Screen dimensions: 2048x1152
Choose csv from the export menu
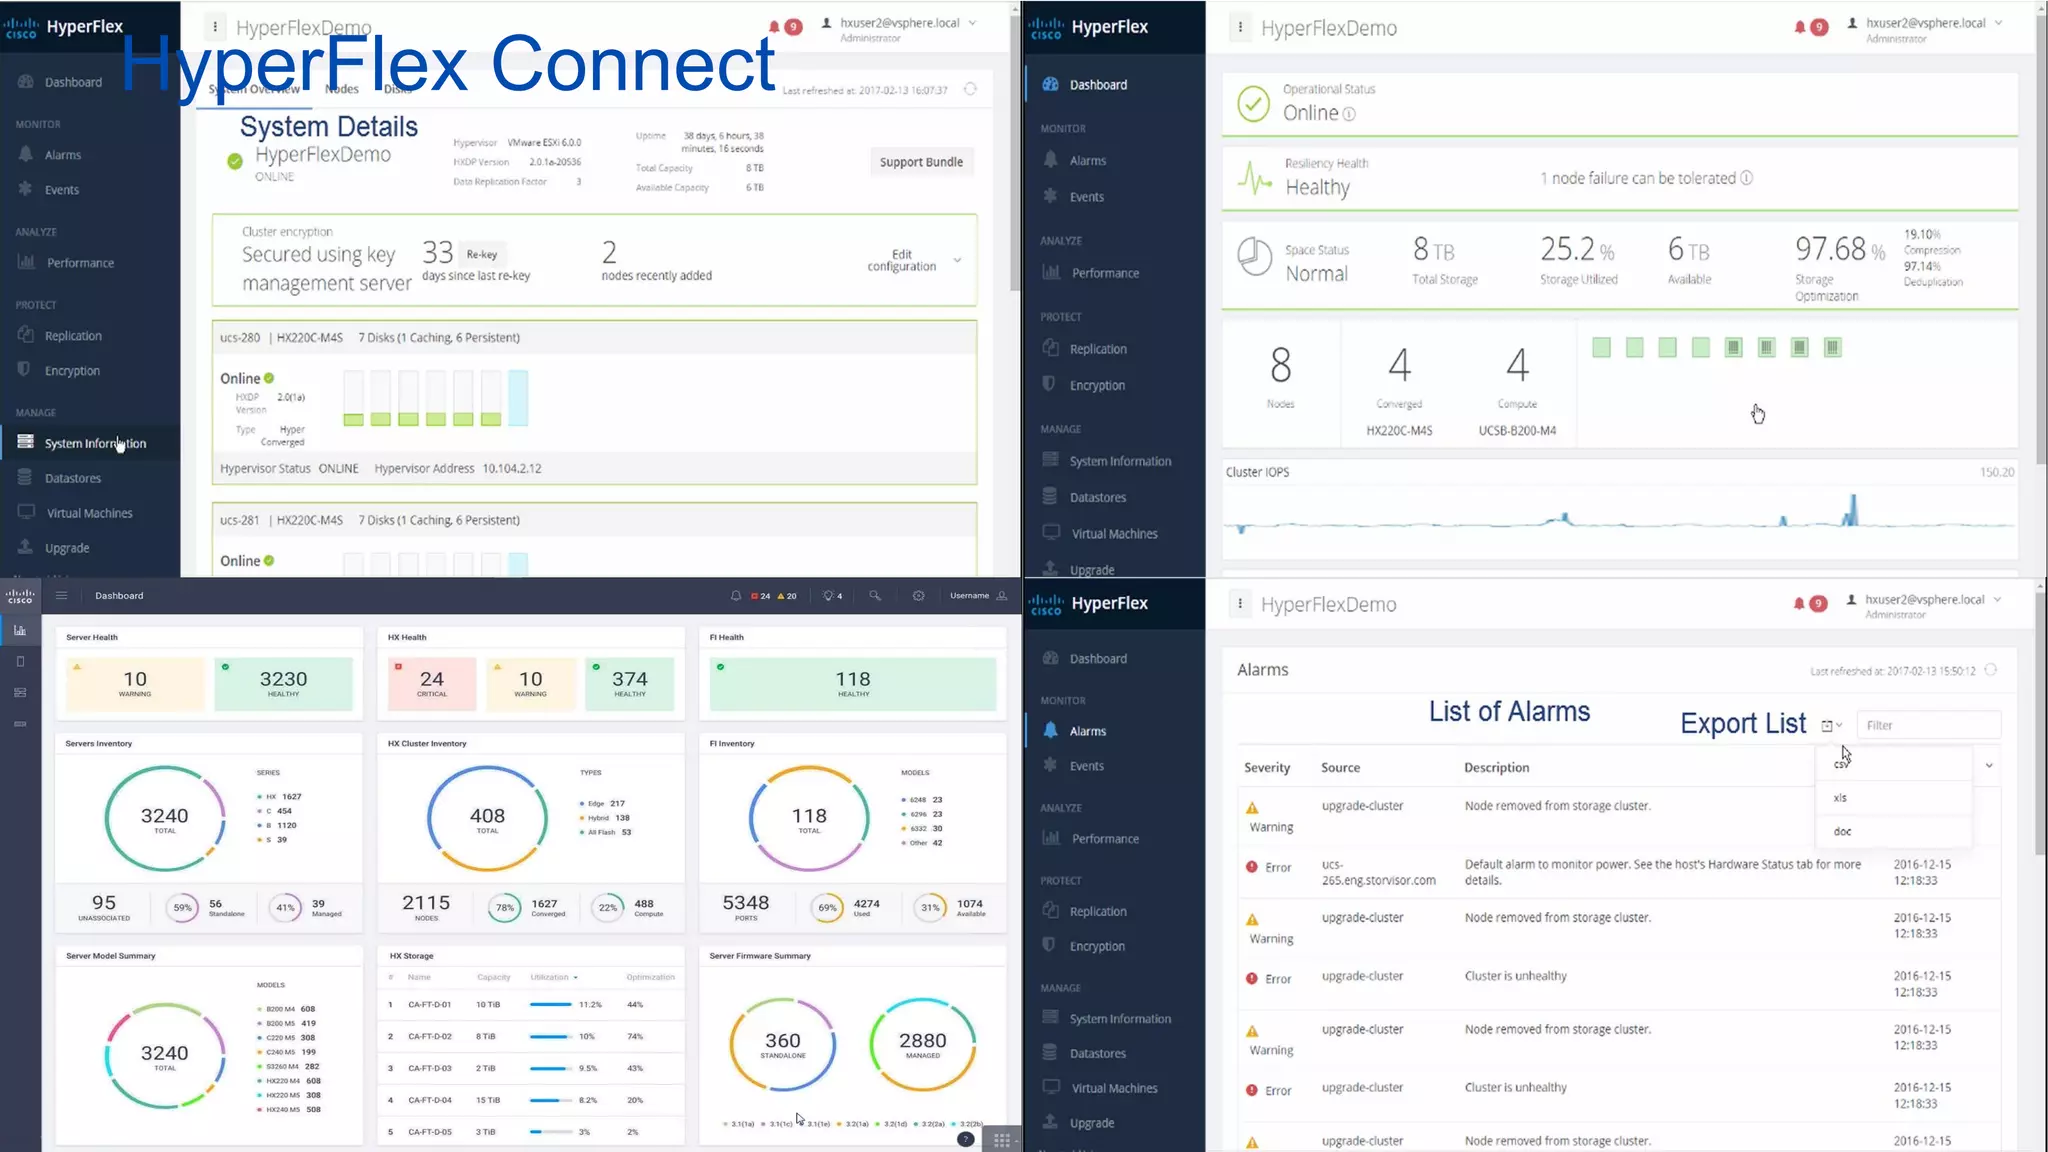pos(1841,764)
